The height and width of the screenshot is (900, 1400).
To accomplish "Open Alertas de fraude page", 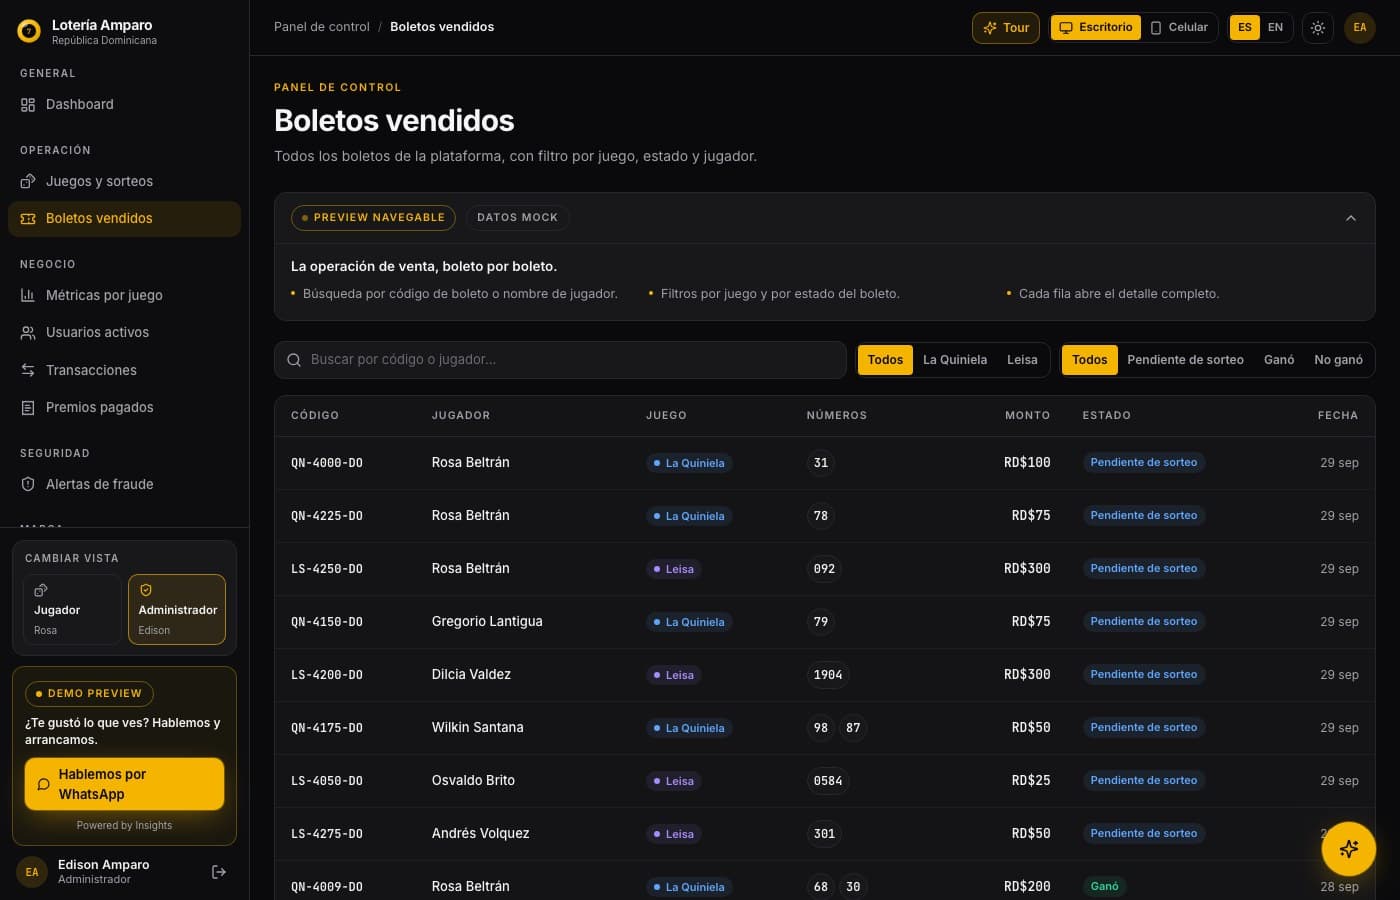I will (x=124, y=484).
